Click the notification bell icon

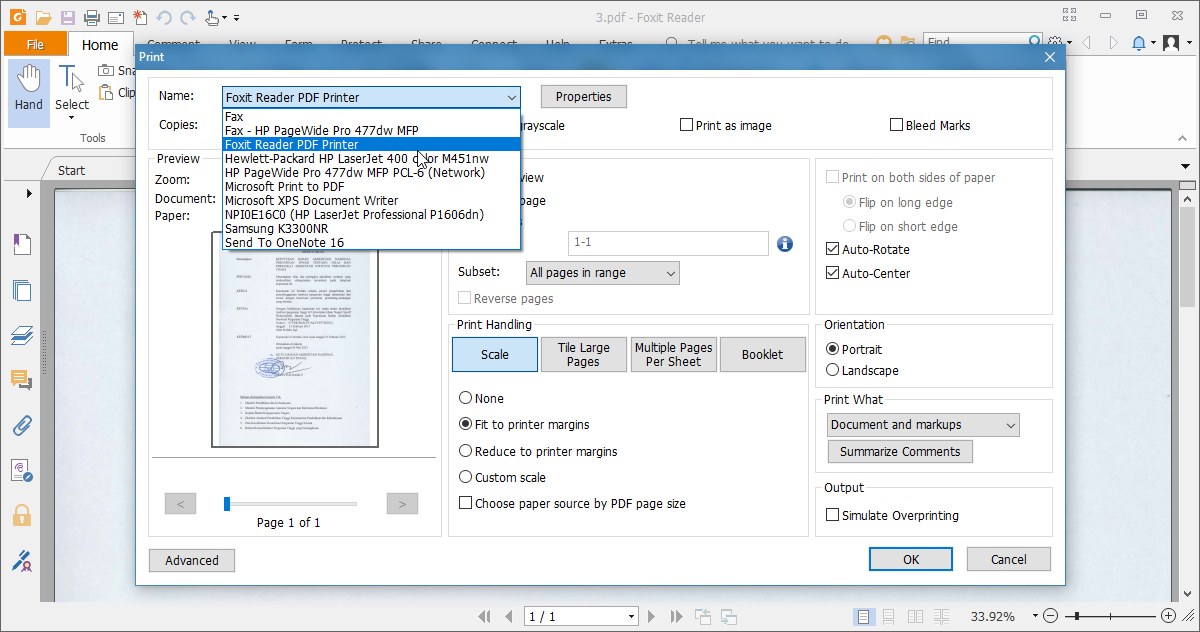click(x=1139, y=43)
